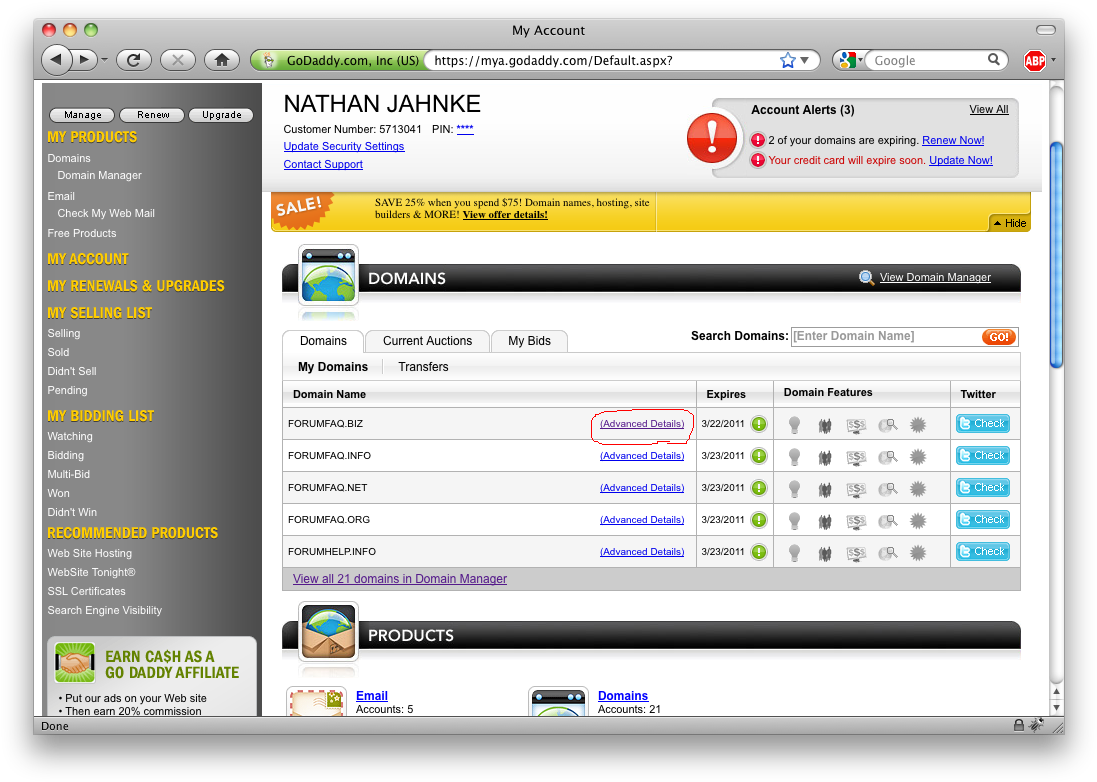Click the globe search icon for FORUMFAQ.NET

(x=887, y=489)
